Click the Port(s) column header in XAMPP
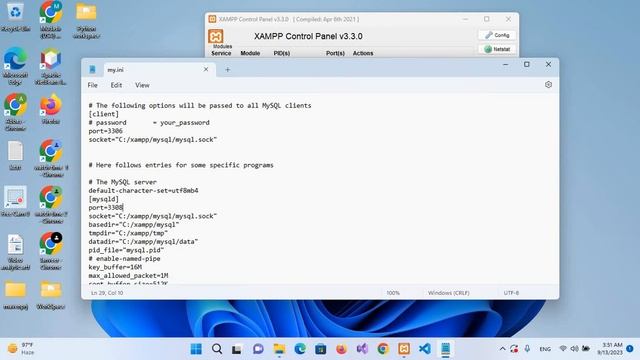Viewport: 640px width, 360px height. pos(335,53)
